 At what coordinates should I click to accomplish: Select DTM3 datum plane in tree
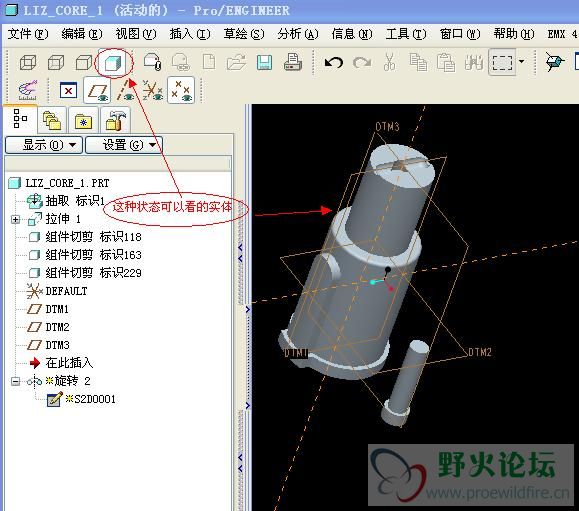coord(48,345)
